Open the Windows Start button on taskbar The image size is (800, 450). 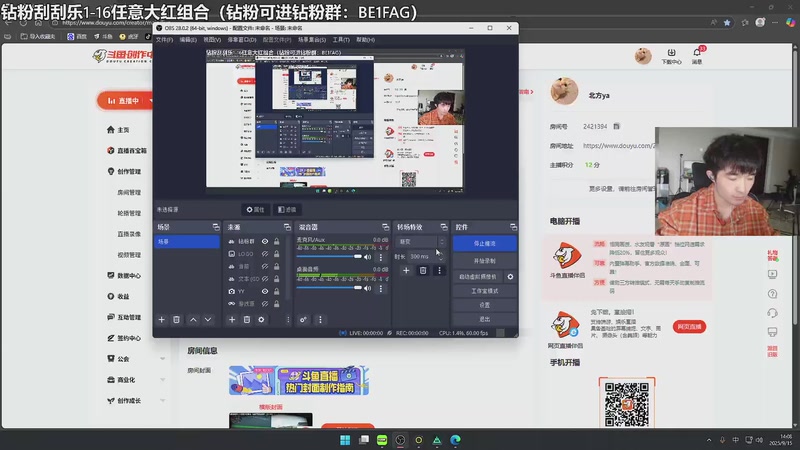pyautogui.click(x=345, y=440)
